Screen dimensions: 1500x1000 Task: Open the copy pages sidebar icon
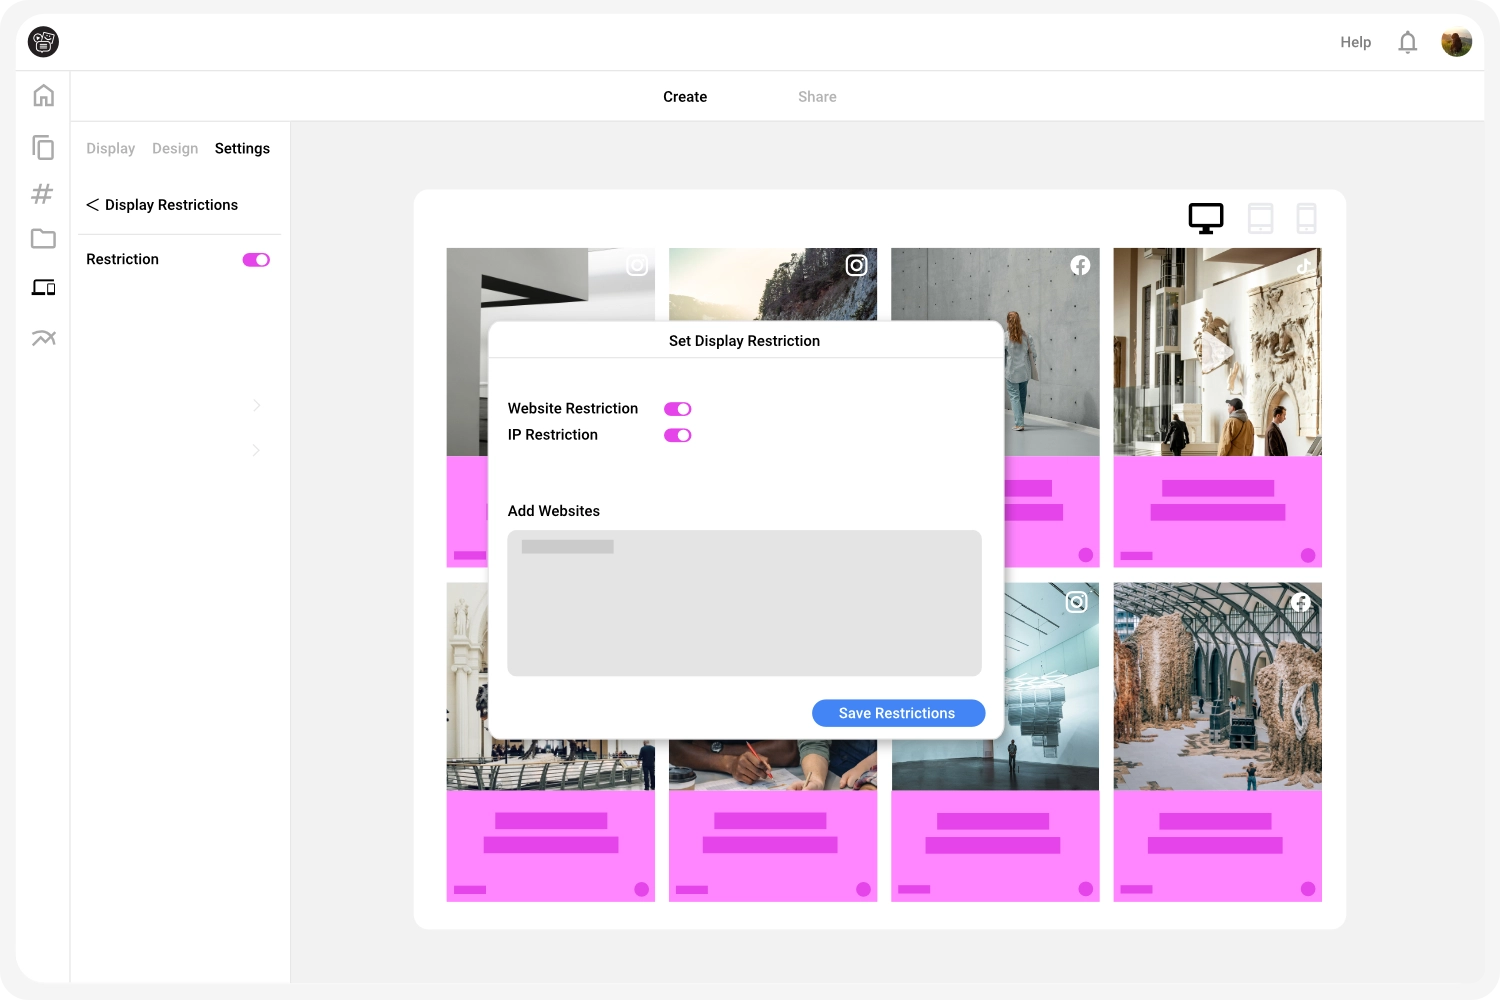click(43, 148)
